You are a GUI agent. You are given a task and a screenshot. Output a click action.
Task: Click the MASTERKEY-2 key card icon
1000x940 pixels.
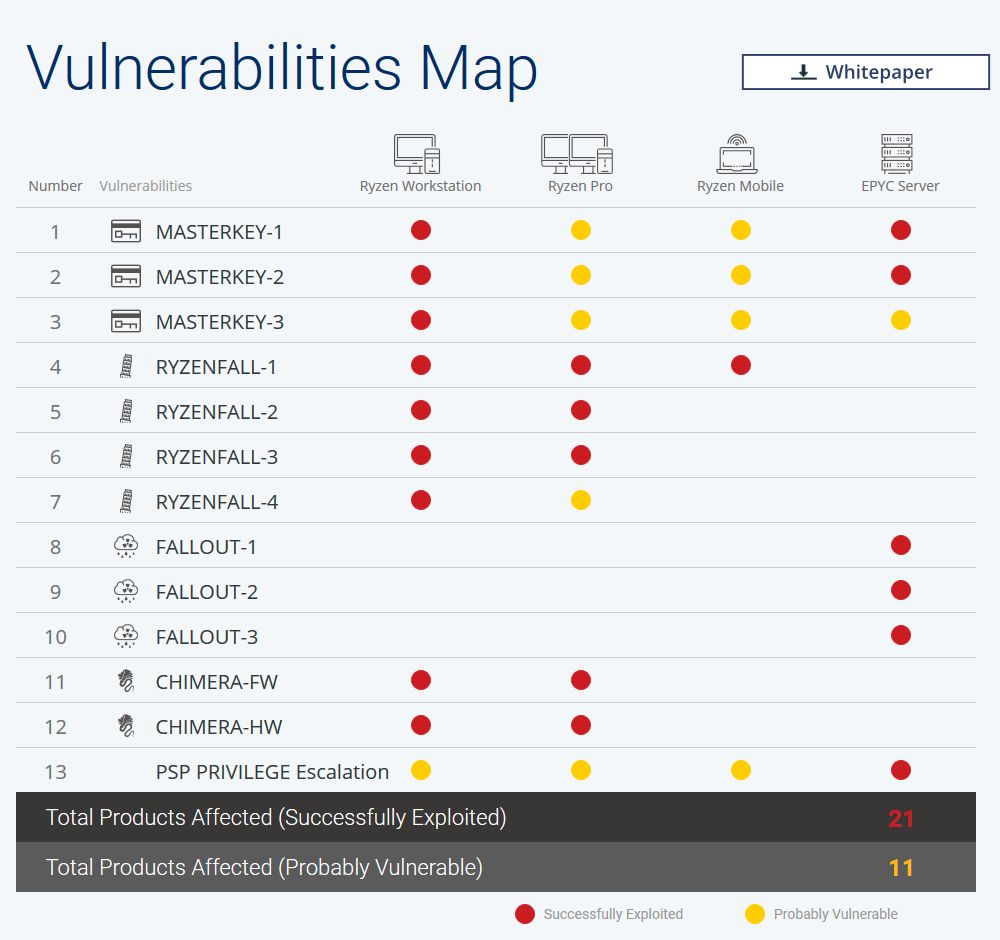126,276
